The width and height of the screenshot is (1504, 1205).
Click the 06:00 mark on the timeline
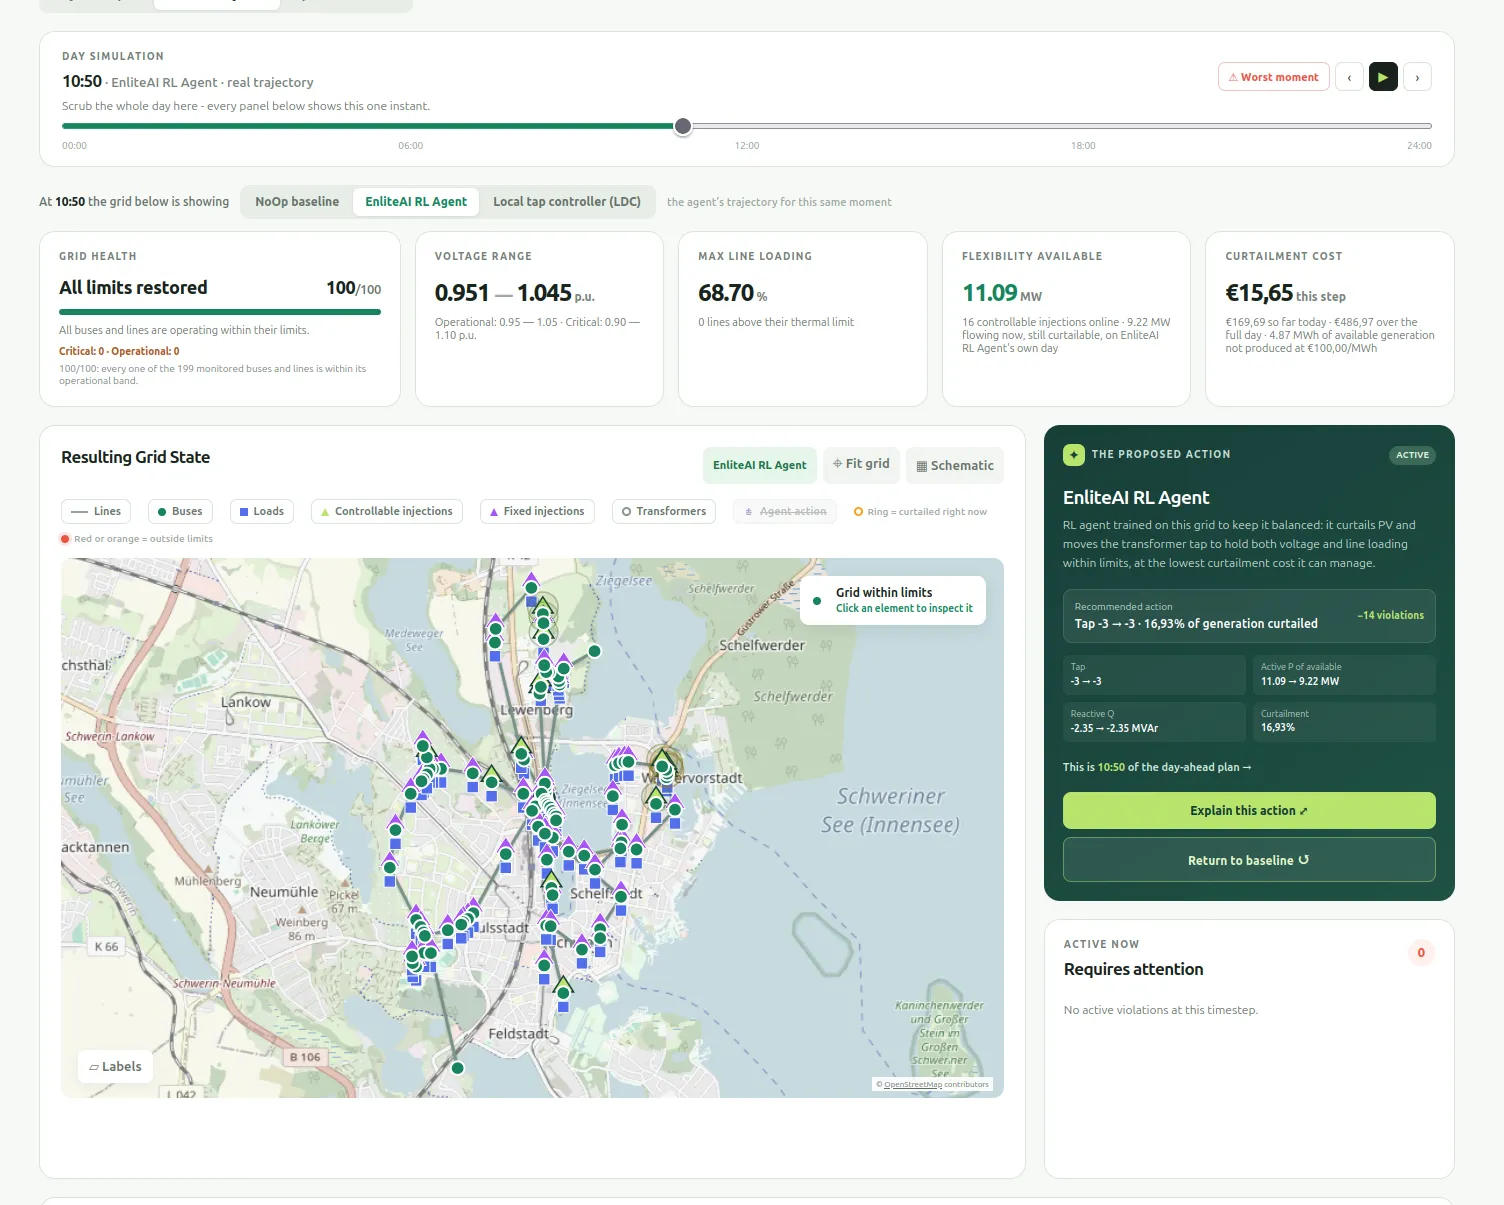pyautogui.click(x=410, y=146)
